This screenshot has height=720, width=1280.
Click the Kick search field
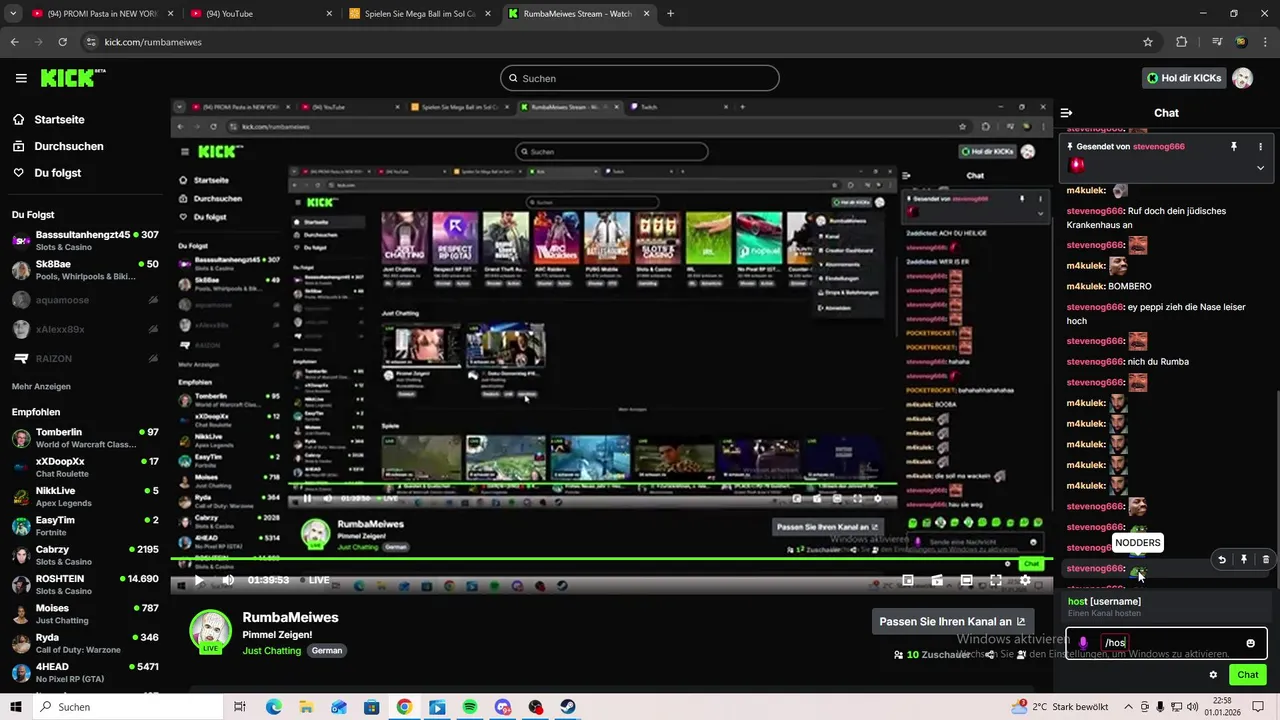[639, 78]
